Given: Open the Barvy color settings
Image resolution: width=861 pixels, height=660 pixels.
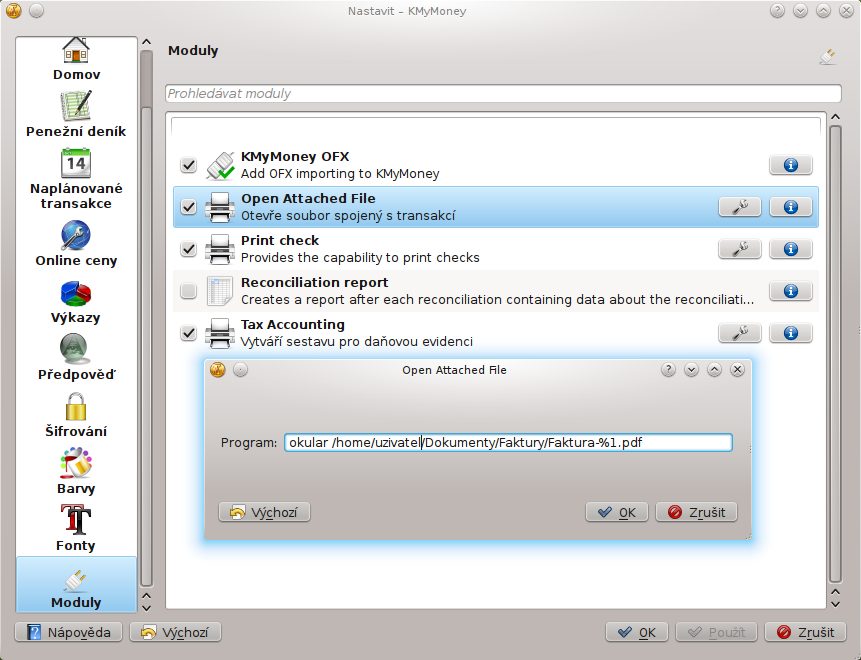Looking at the screenshot, I should pos(76,472).
